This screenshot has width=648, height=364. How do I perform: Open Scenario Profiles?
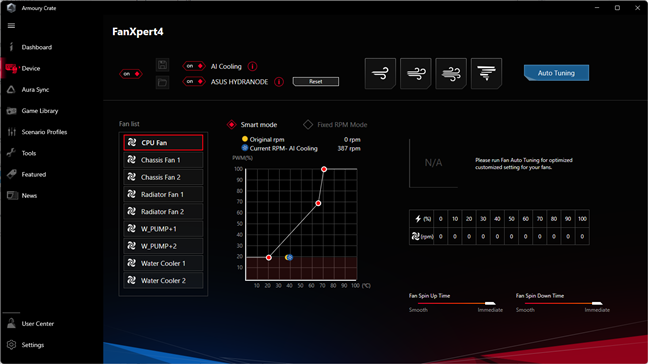44,132
